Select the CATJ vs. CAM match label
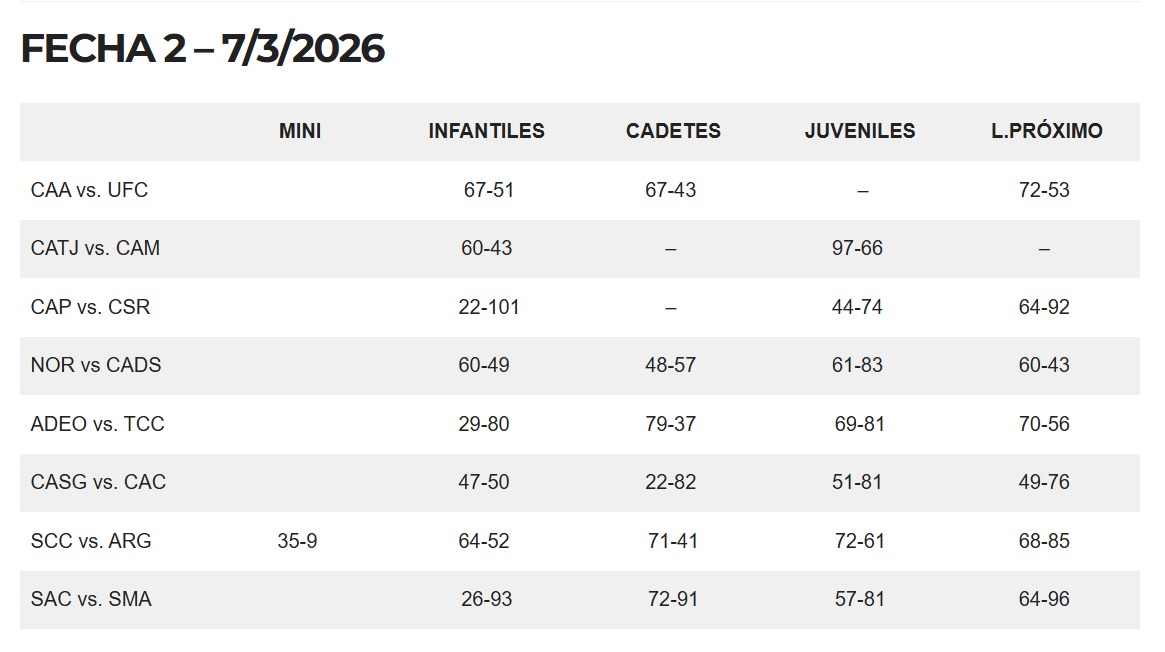 (95, 248)
